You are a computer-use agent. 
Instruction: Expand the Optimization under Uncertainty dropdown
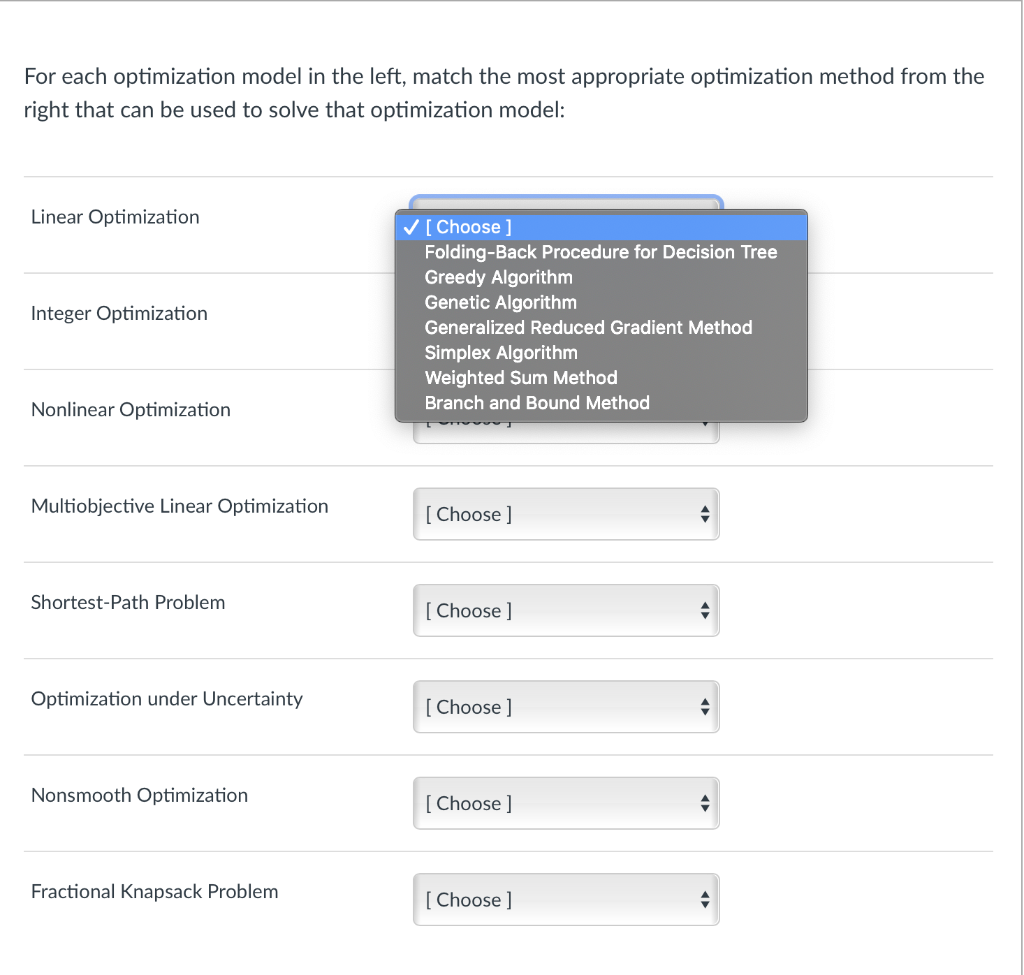566,707
